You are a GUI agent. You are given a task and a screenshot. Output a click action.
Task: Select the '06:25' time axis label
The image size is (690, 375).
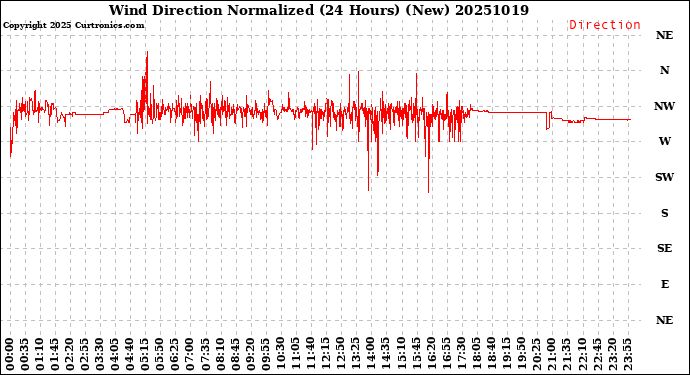(175, 355)
